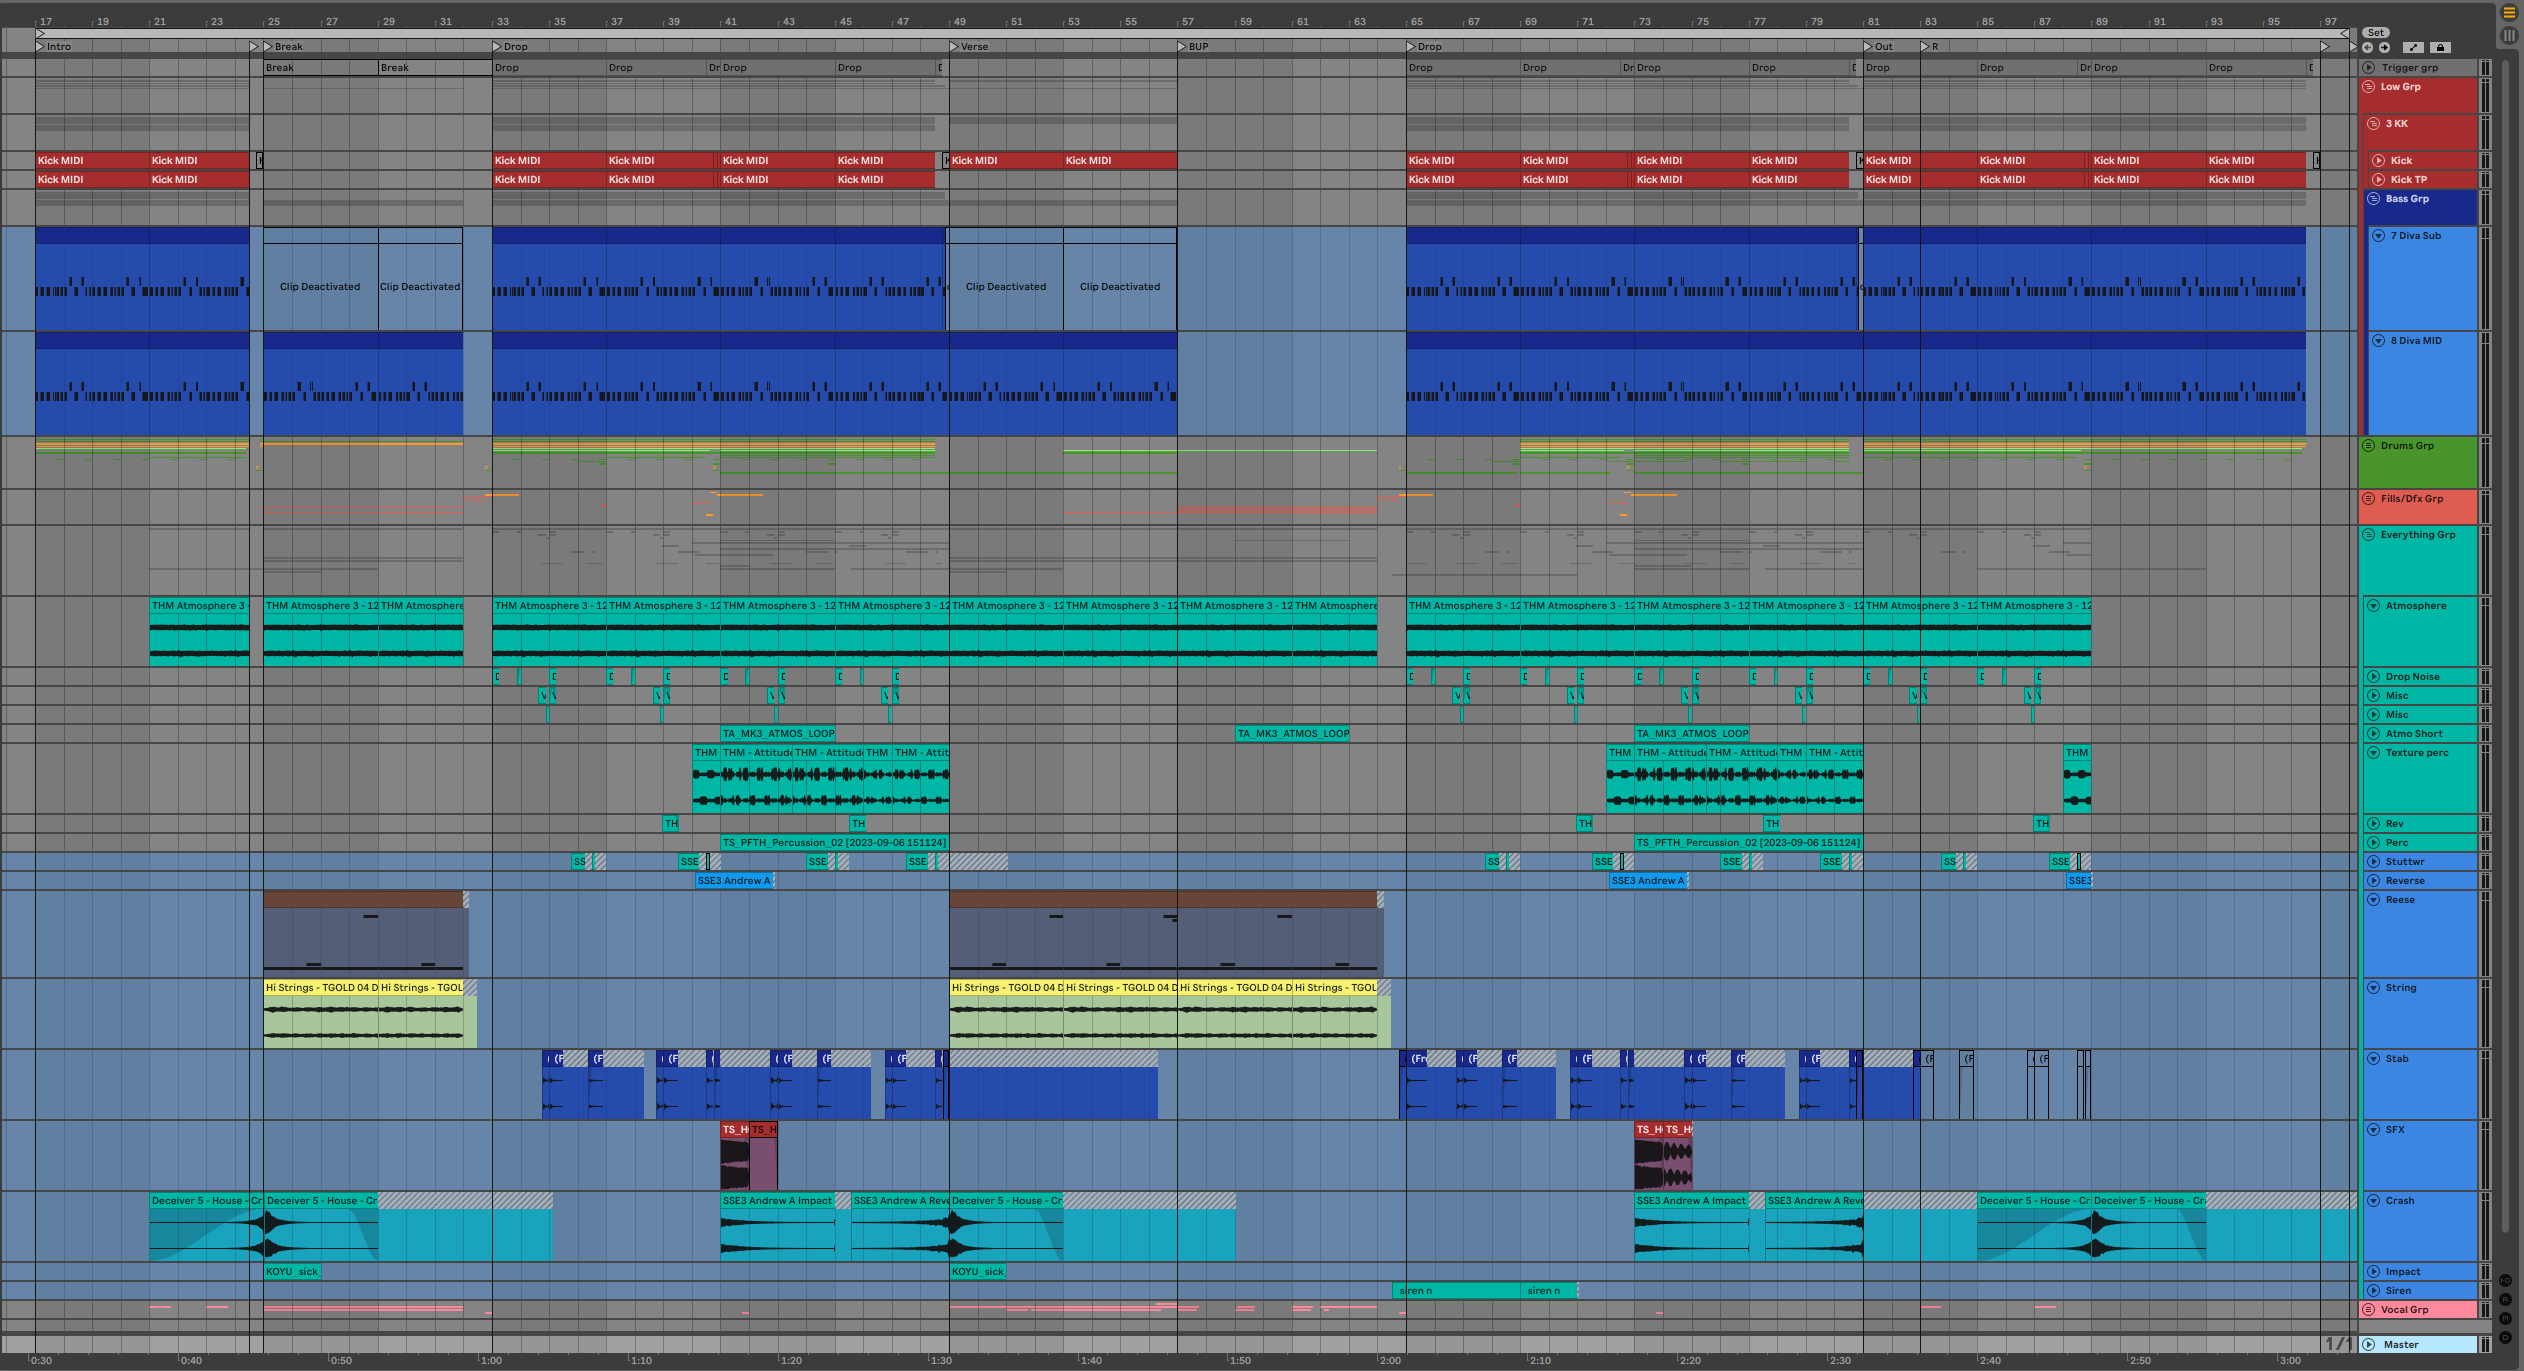Image resolution: width=2524 pixels, height=1371 pixels.
Task: Toggle the R returns visibility button
Action: [x=2506, y=1300]
